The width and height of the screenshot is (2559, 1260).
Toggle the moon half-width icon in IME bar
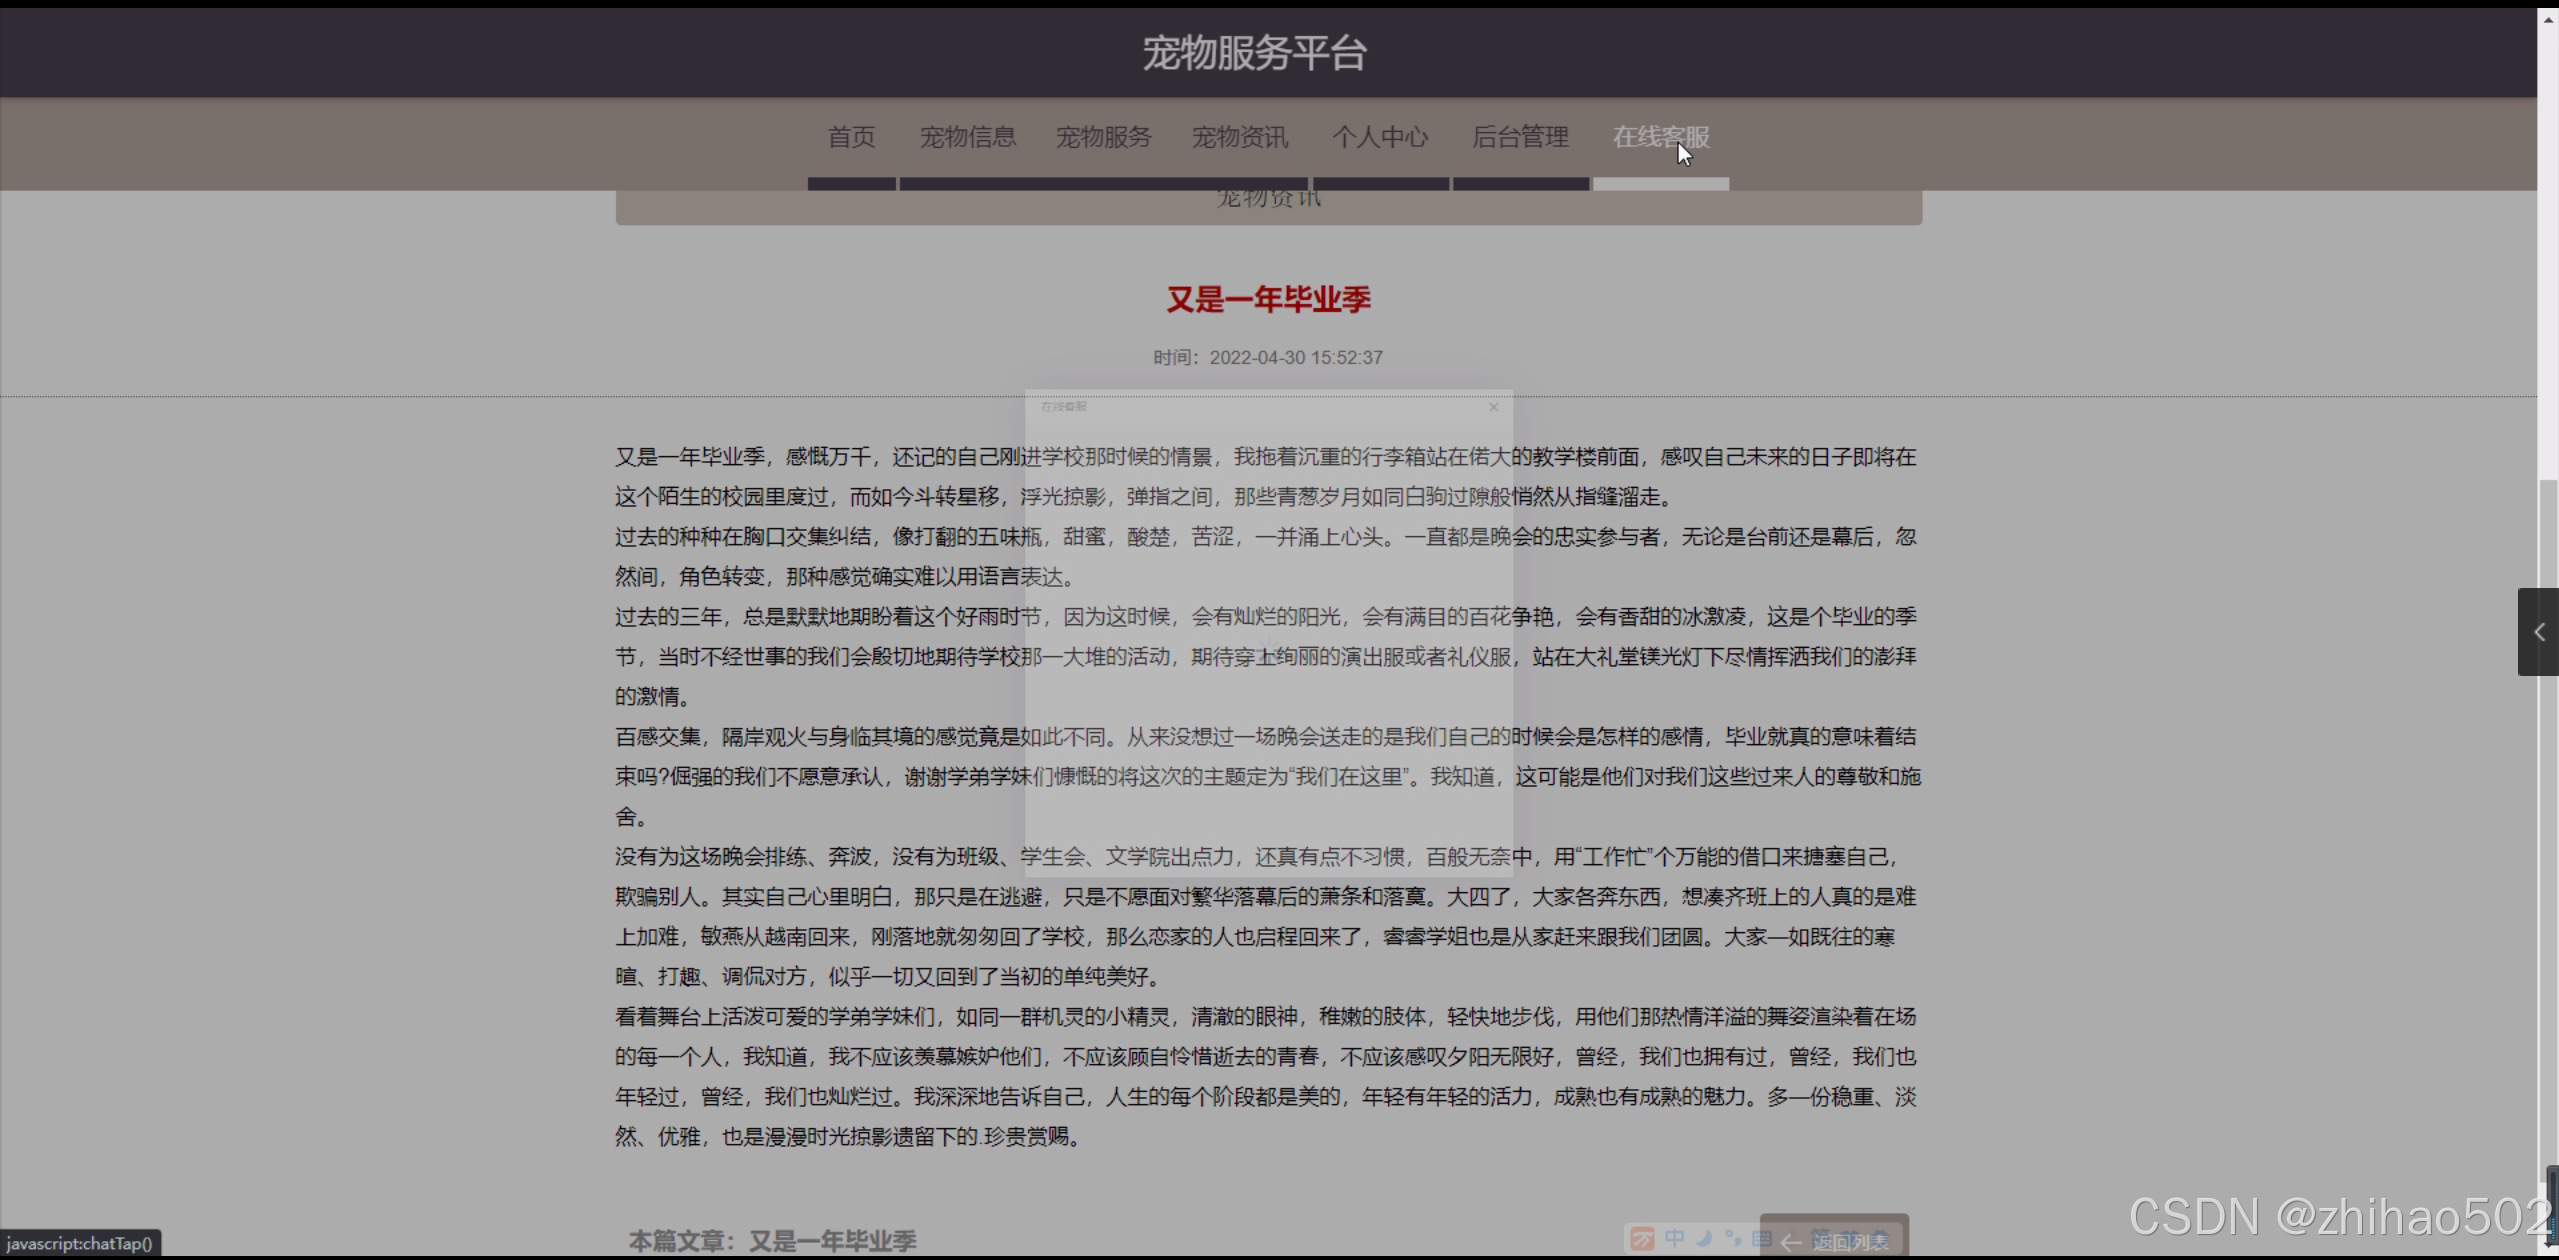tap(1704, 1238)
